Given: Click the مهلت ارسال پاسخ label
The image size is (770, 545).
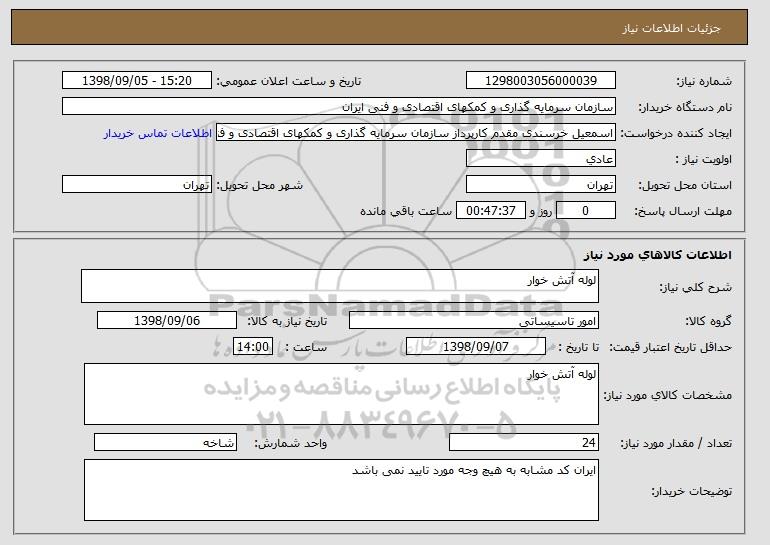Looking at the screenshot, I should [683, 211].
